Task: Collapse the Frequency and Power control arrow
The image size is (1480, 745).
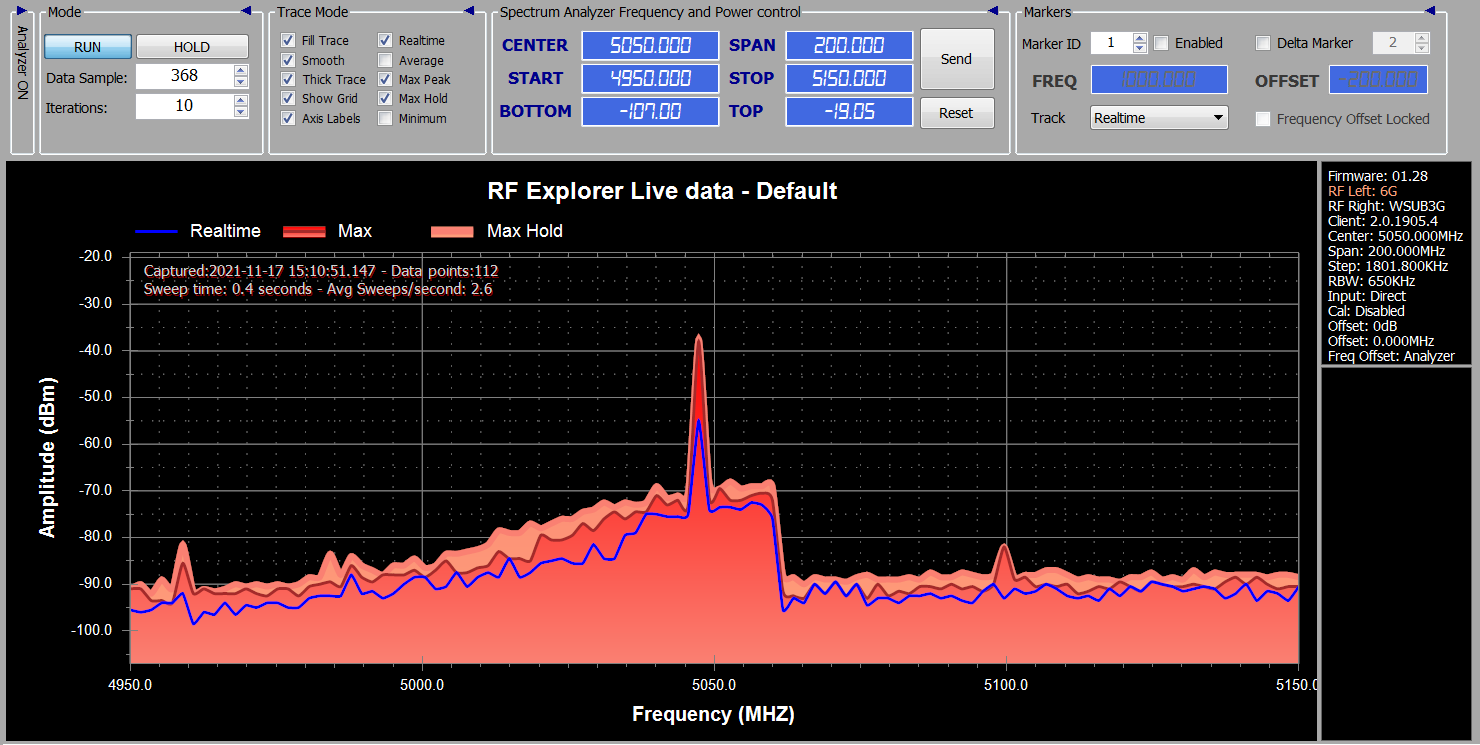Action: click(993, 11)
